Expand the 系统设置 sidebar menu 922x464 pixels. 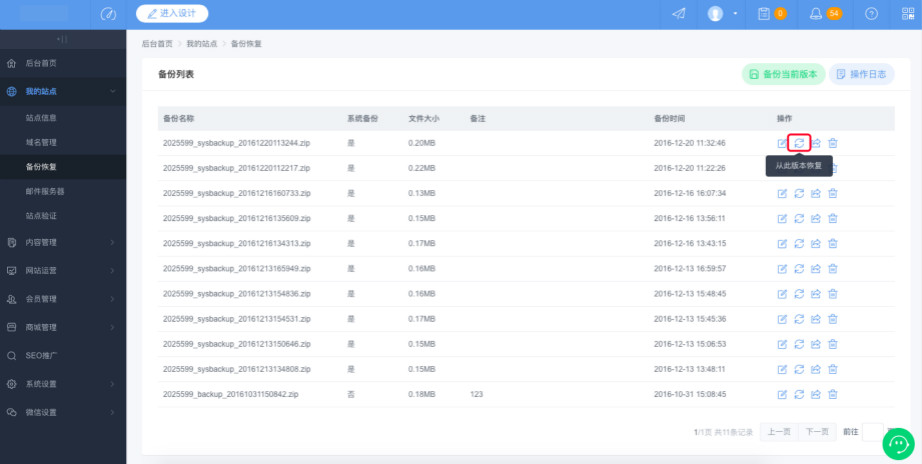[63, 384]
